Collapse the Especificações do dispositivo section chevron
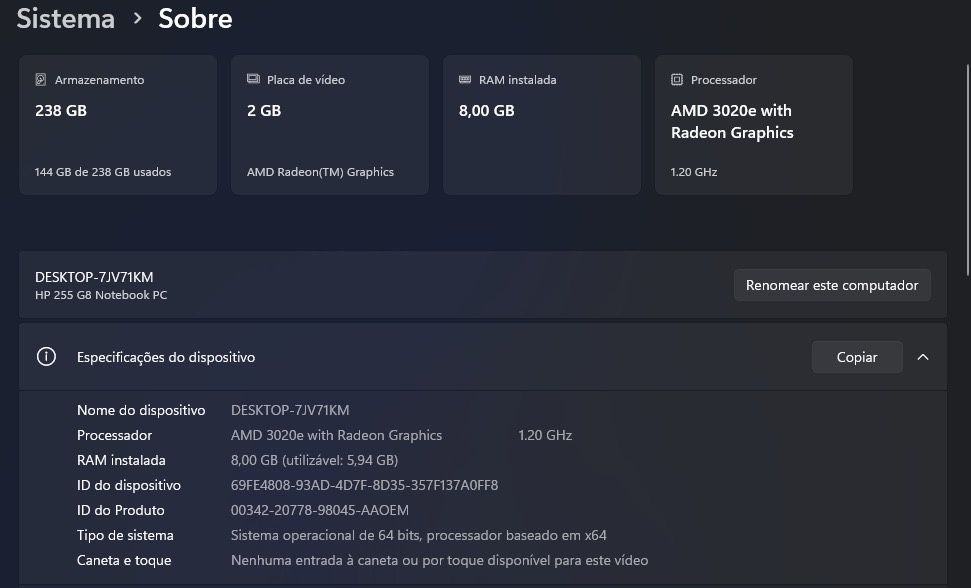Screen dimensions: 971x588 coord(923,357)
